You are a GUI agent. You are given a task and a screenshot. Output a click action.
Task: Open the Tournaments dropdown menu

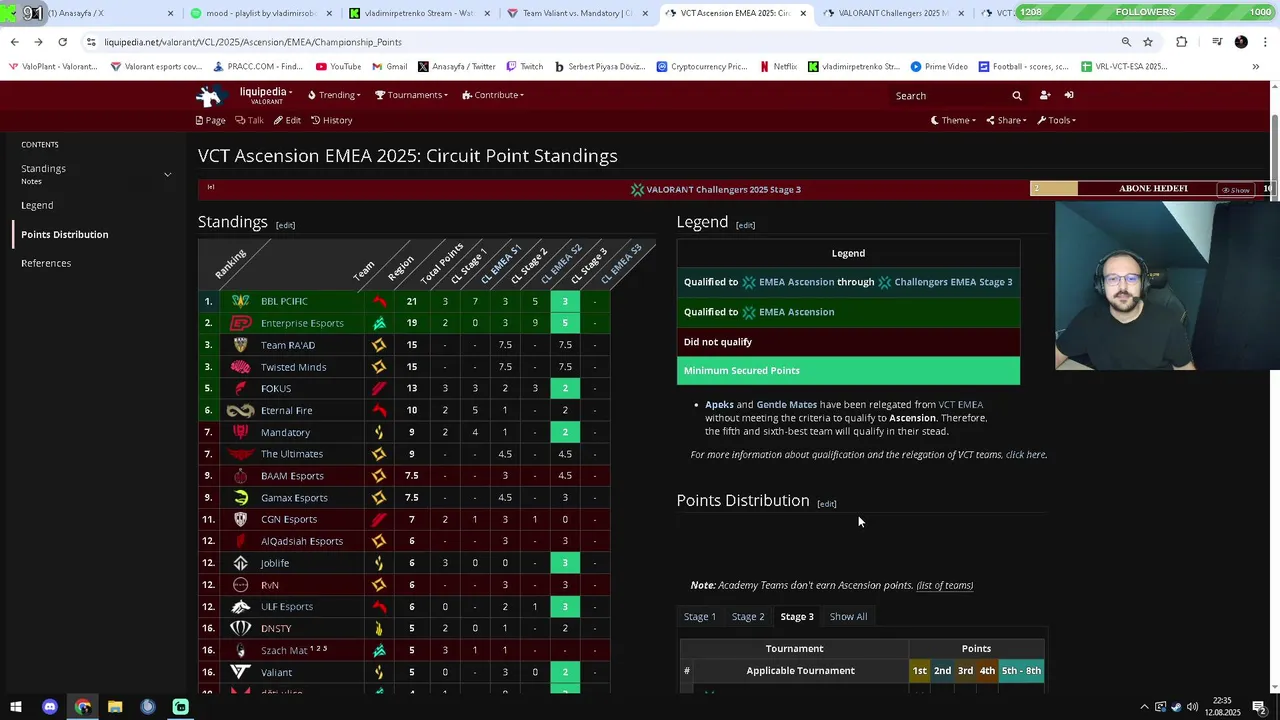(x=410, y=95)
